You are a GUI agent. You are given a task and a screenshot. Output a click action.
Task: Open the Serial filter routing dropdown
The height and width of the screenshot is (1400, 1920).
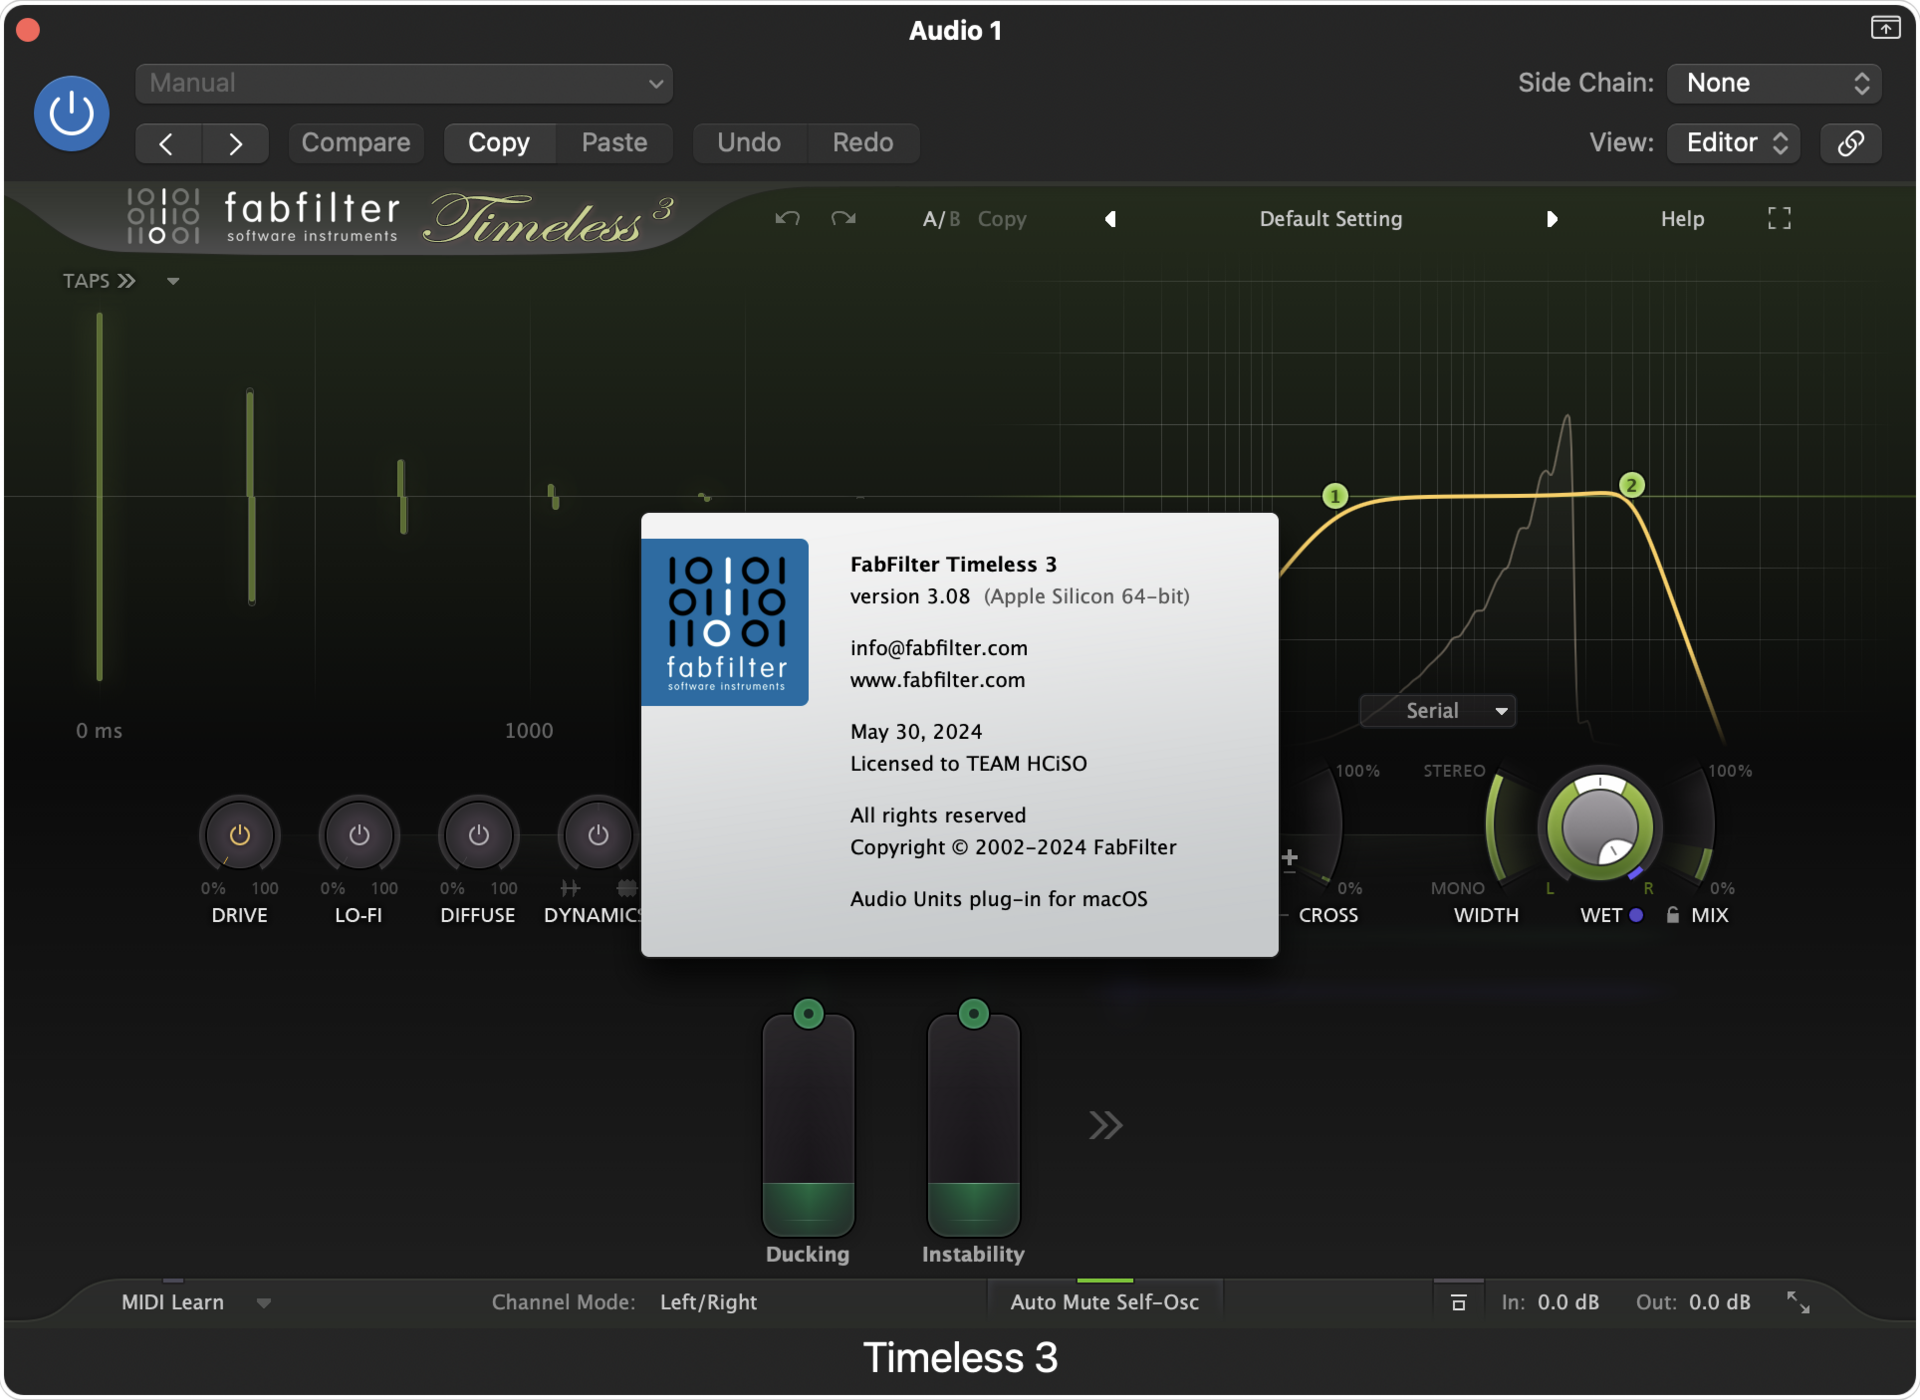[x=1438, y=711]
